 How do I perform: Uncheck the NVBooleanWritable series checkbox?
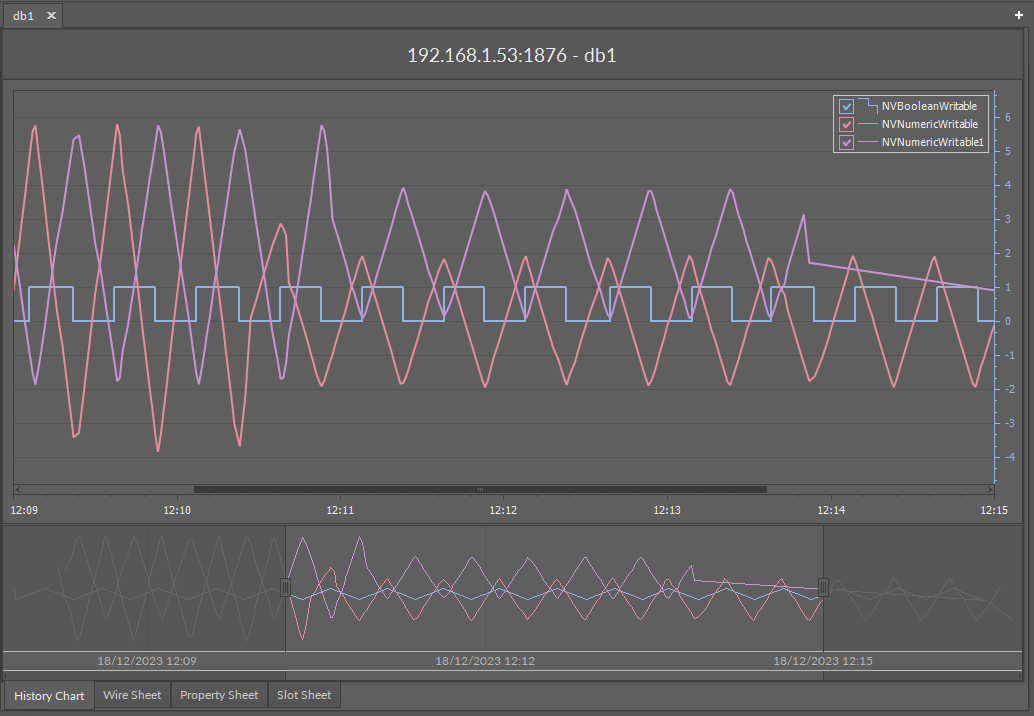[x=846, y=106]
